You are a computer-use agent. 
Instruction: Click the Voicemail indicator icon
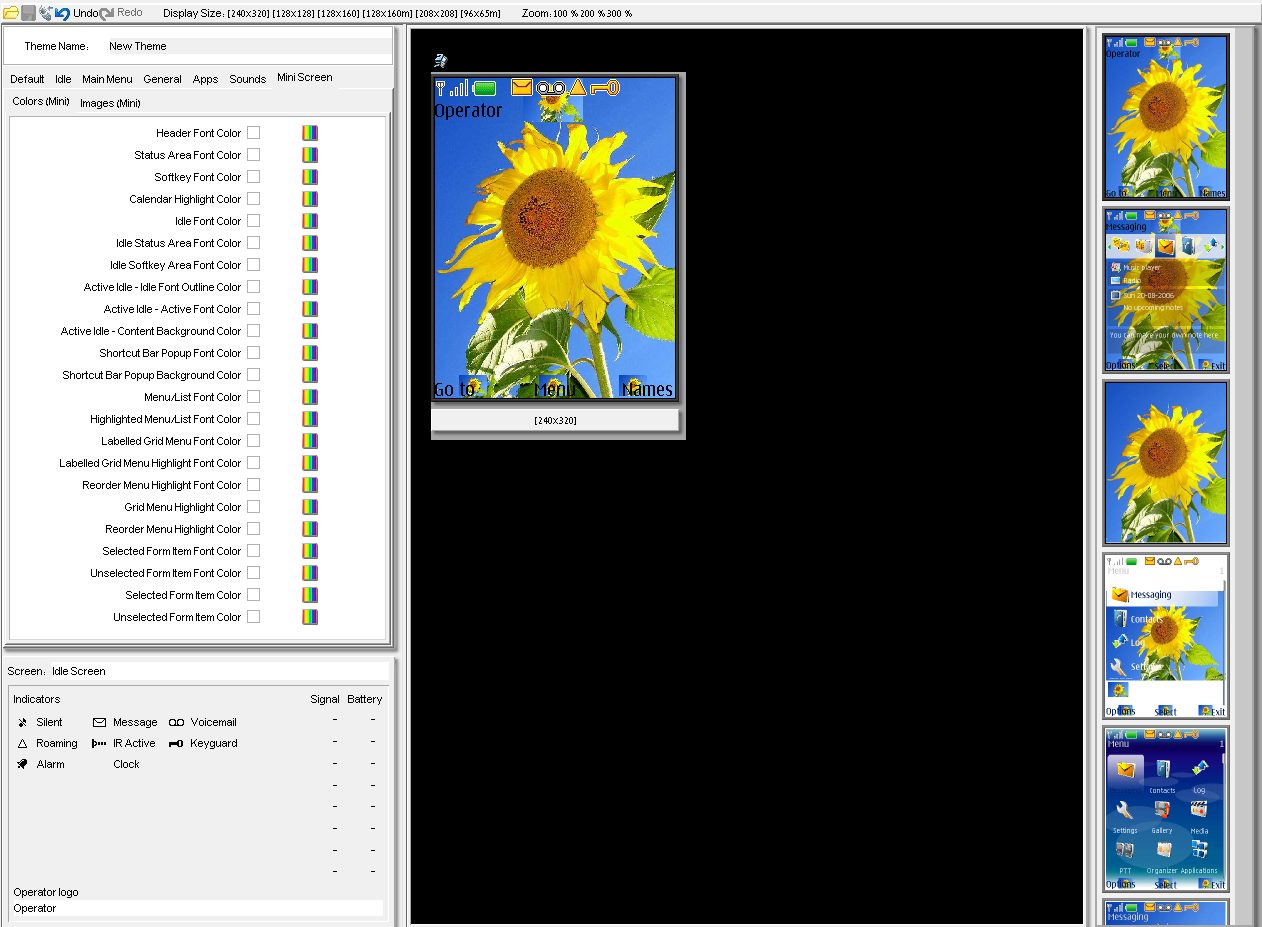176,722
